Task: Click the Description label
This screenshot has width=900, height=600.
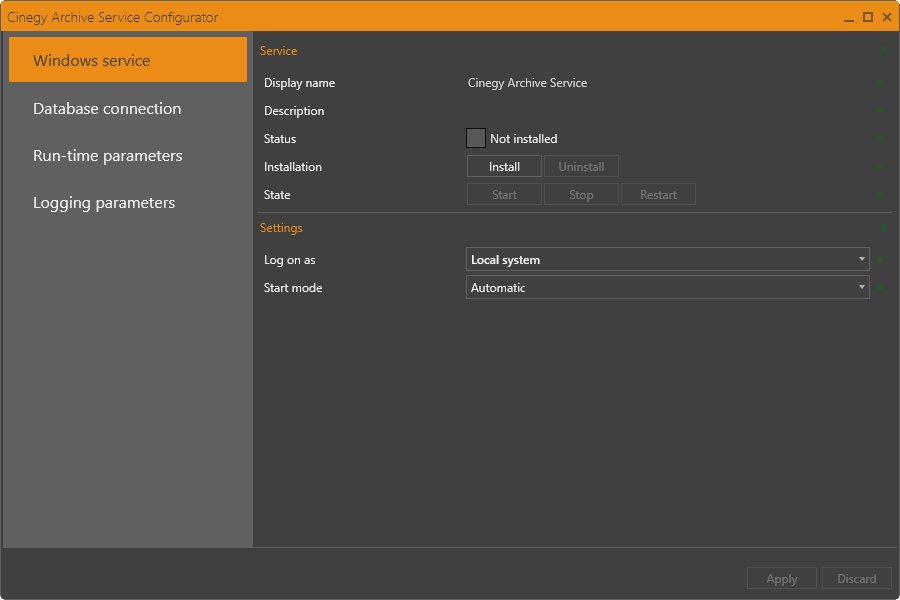Action: pyautogui.click(x=294, y=111)
